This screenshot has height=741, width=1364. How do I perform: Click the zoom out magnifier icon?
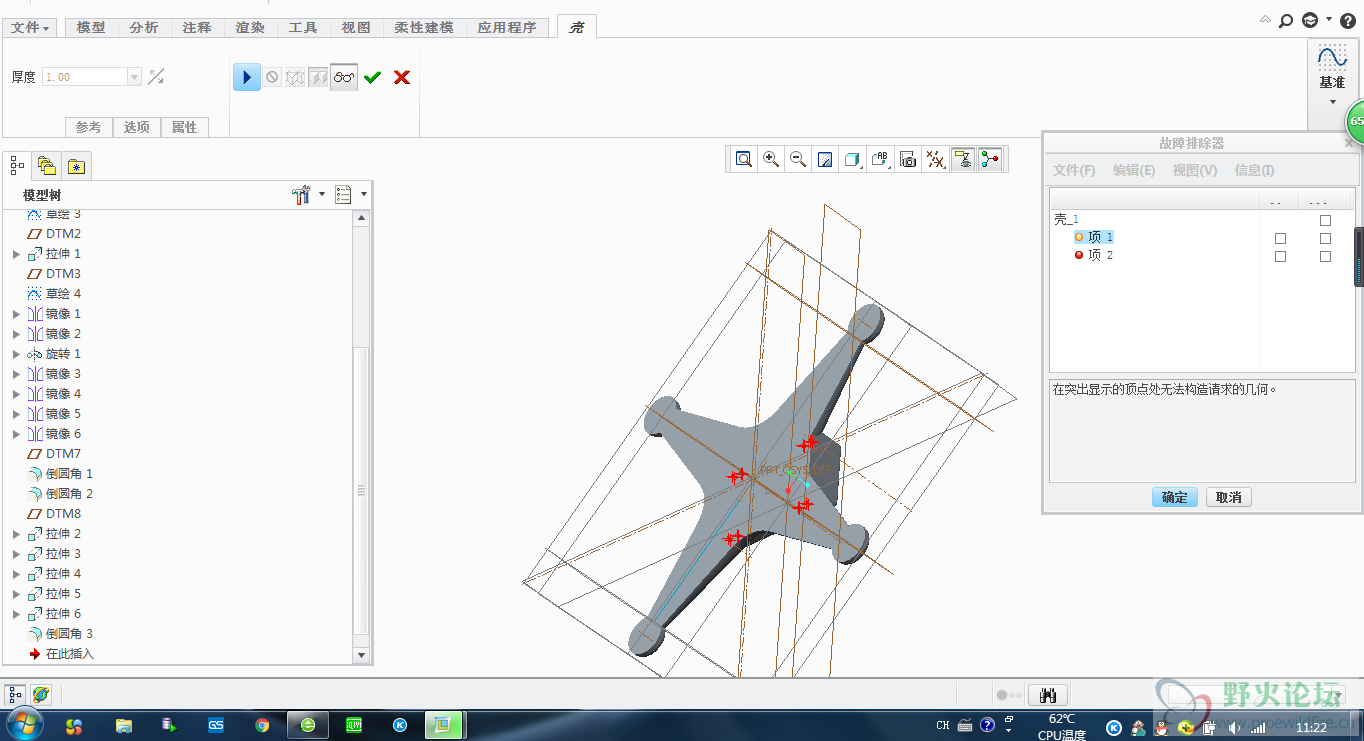[x=798, y=159]
